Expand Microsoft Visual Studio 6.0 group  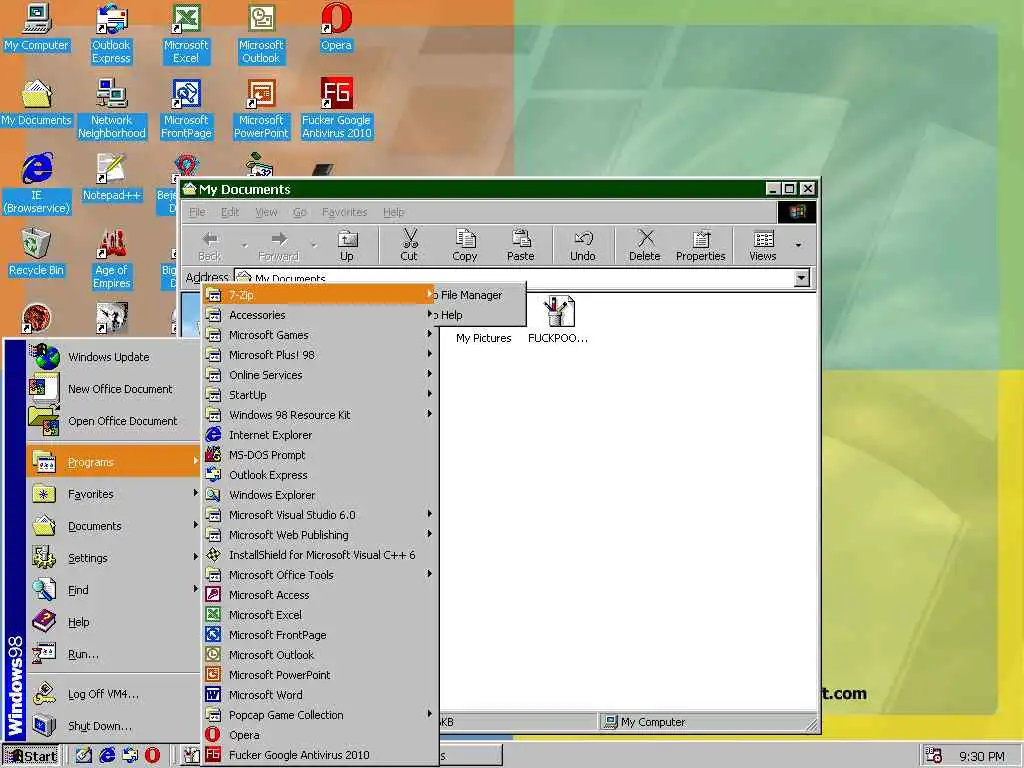(x=319, y=515)
